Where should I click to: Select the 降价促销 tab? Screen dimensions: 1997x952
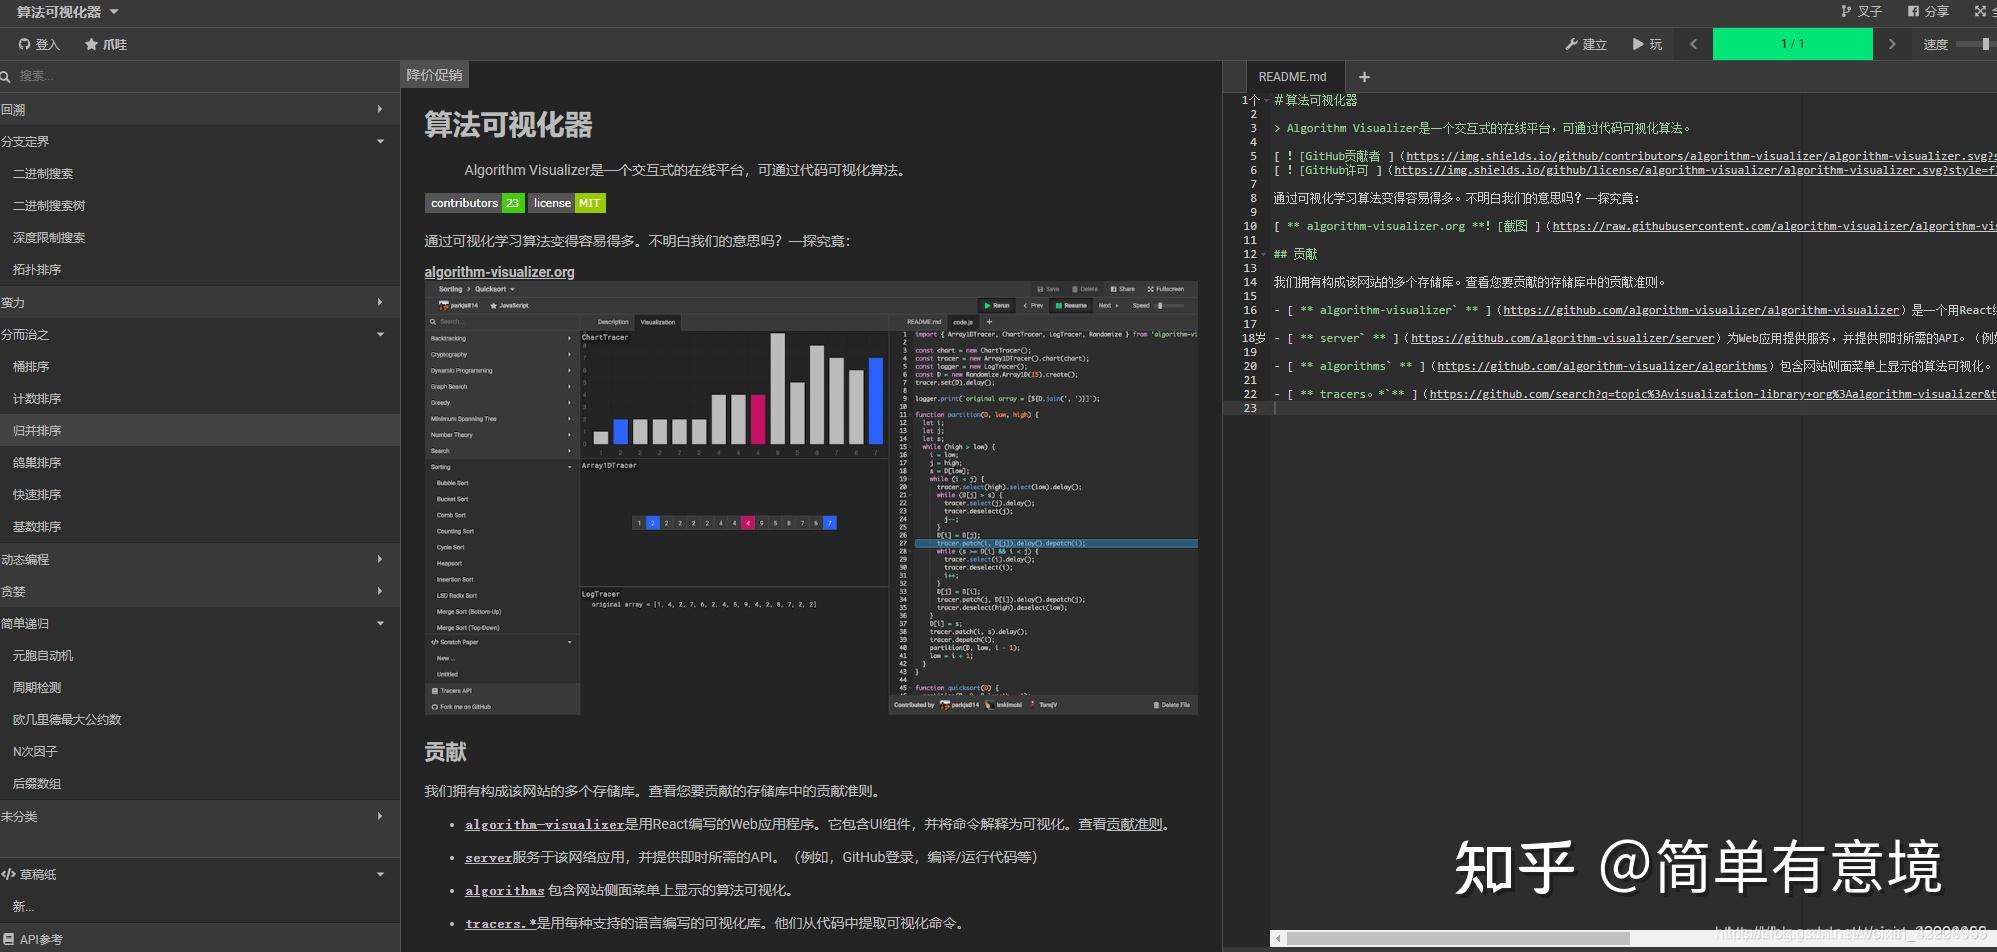(434, 75)
